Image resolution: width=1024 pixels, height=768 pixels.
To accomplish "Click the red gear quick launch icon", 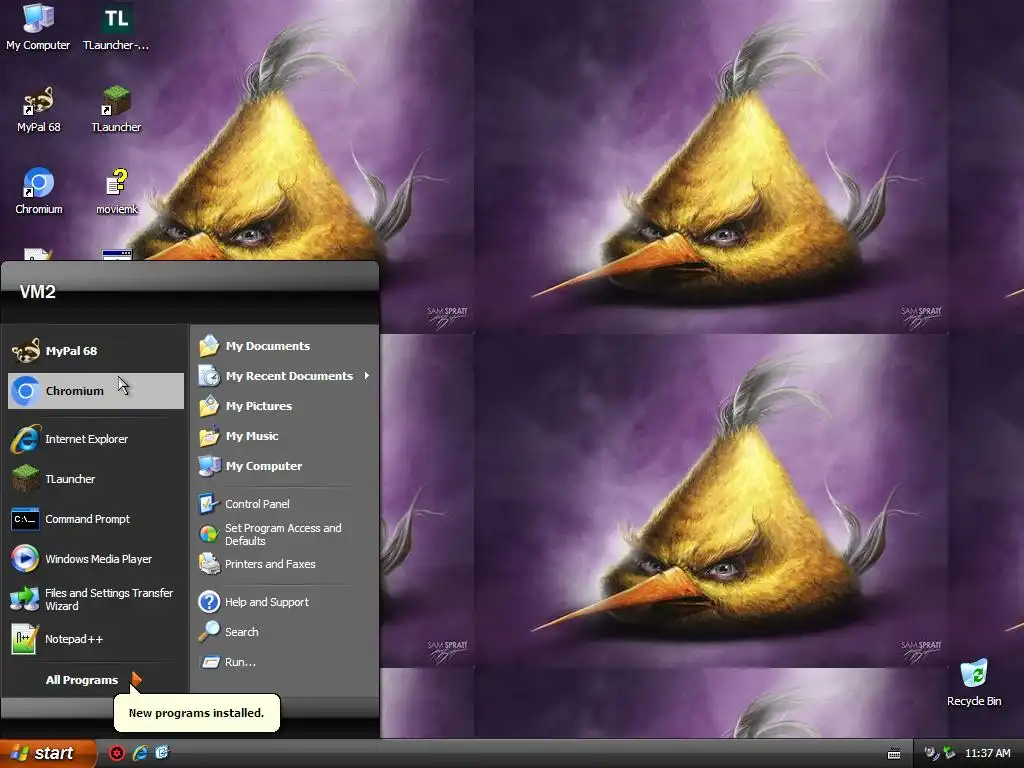I will coord(117,754).
